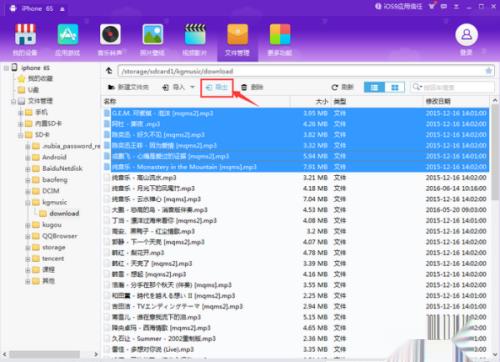Expand the QQBrowser folder node
Screen dimensions: 500x362
coord(28,237)
